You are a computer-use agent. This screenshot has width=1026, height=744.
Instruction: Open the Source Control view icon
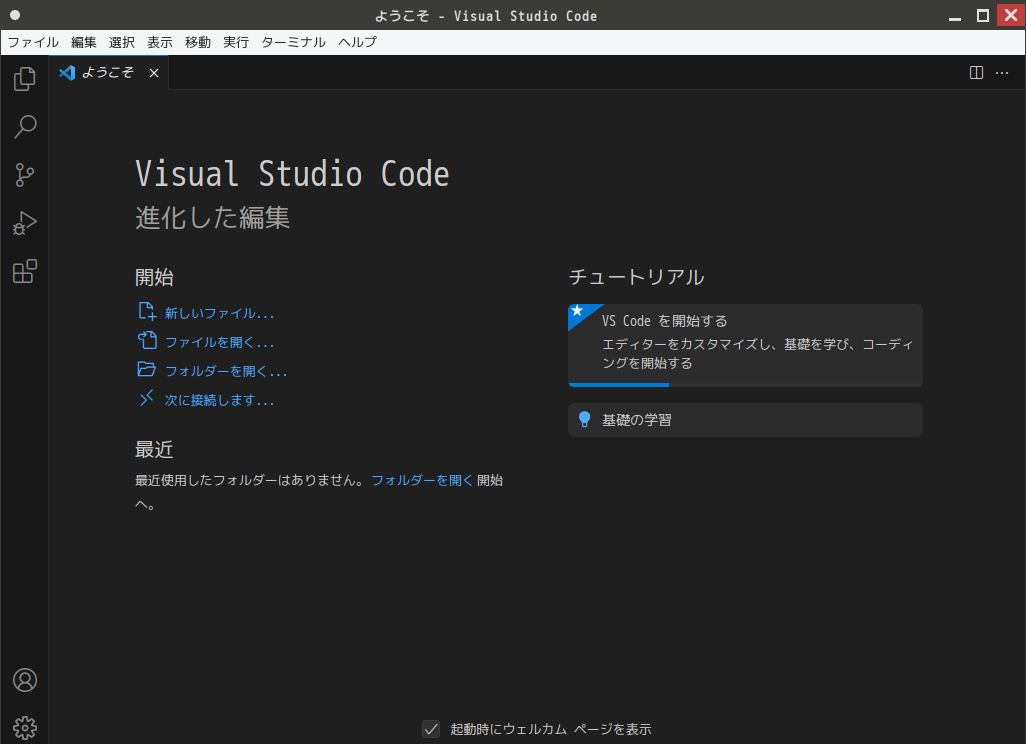pos(25,175)
